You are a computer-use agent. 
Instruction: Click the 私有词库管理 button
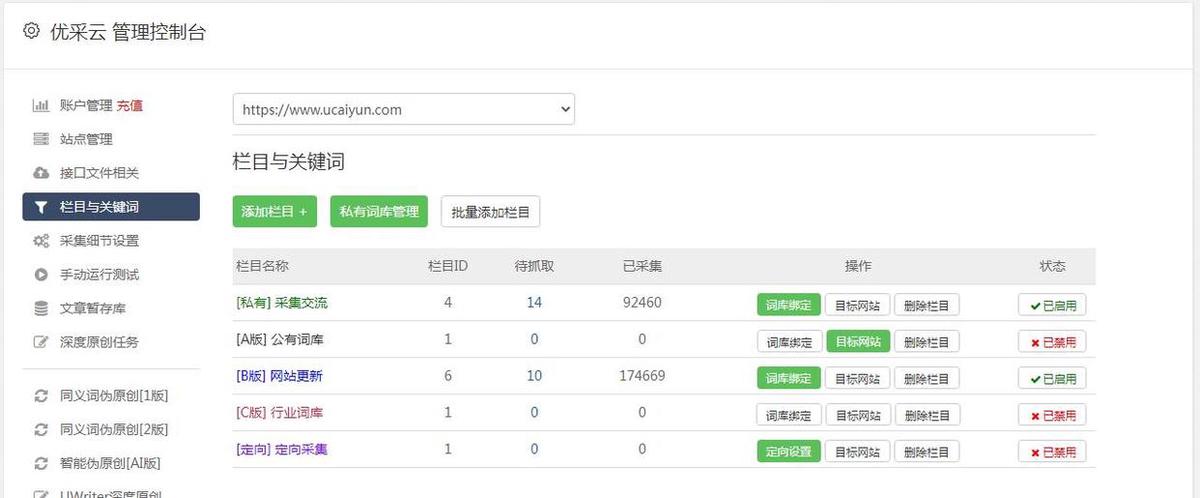click(x=379, y=212)
